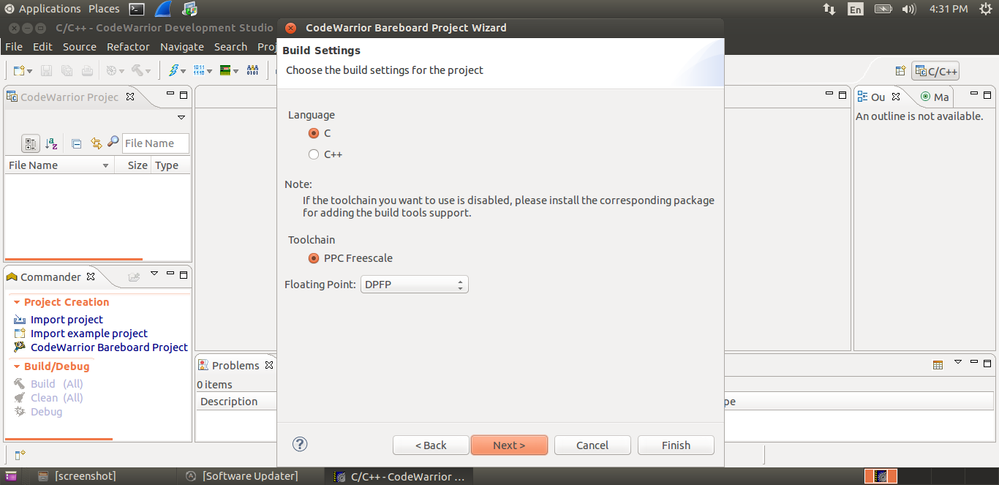
Task: Open the Navigate menu
Action: (x=182, y=47)
